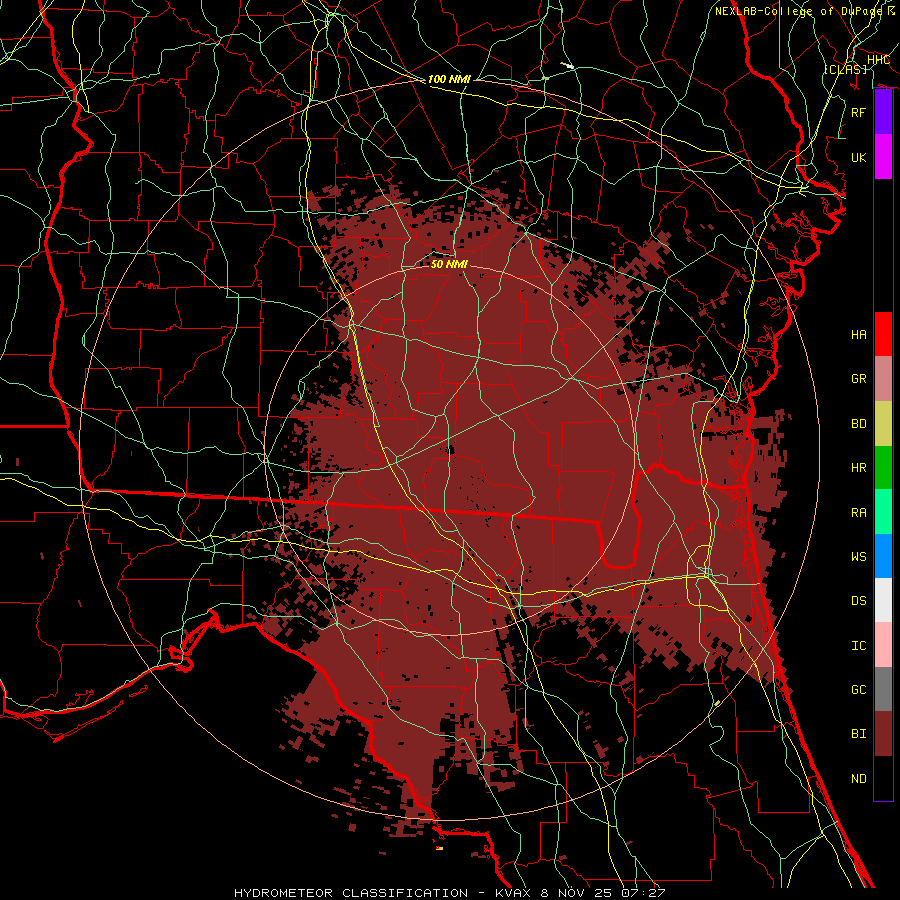Screen dimensions: 900x900
Task: Click the WS legend label
Action: pos(858,557)
